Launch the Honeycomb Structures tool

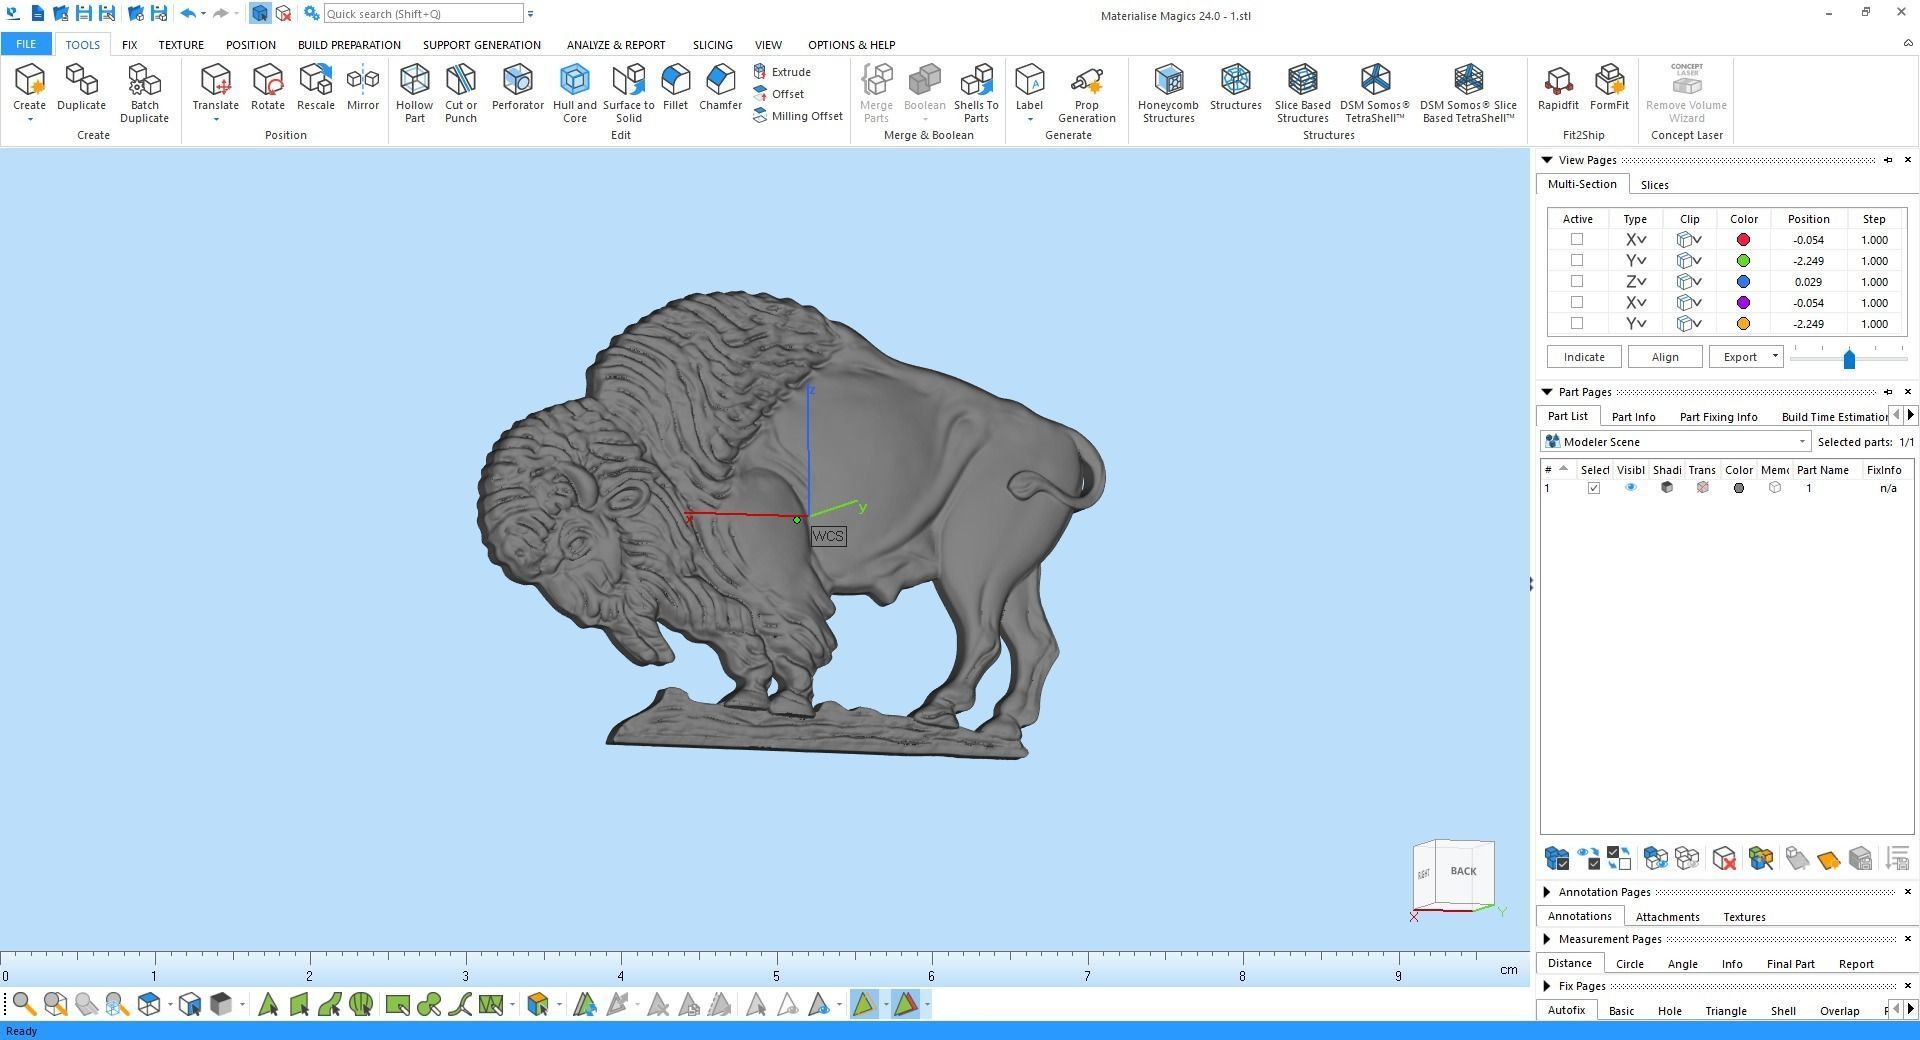pyautogui.click(x=1166, y=90)
